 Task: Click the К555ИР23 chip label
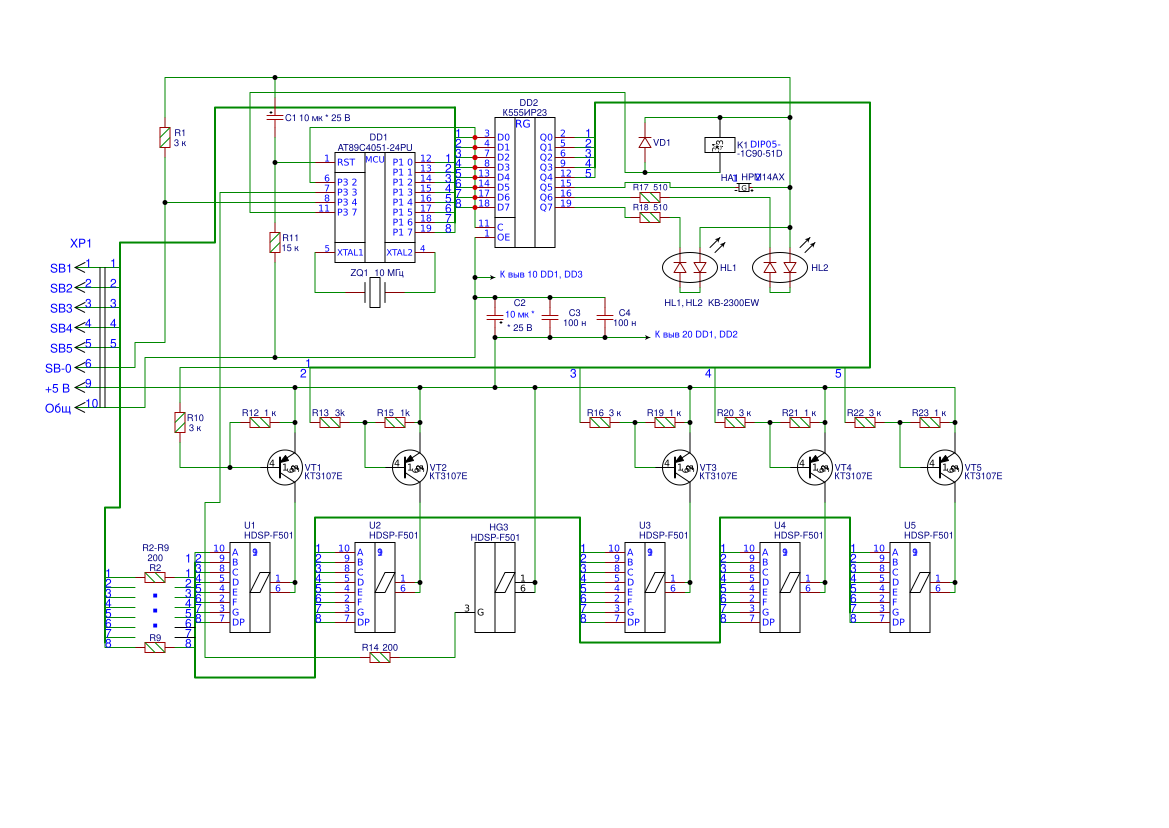coord(525,113)
